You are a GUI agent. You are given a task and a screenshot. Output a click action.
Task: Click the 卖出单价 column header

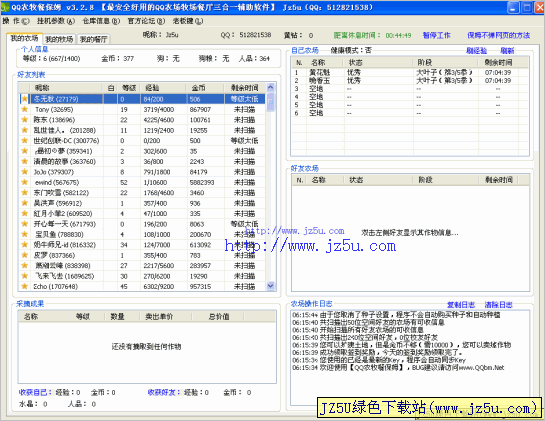pos(165,316)
